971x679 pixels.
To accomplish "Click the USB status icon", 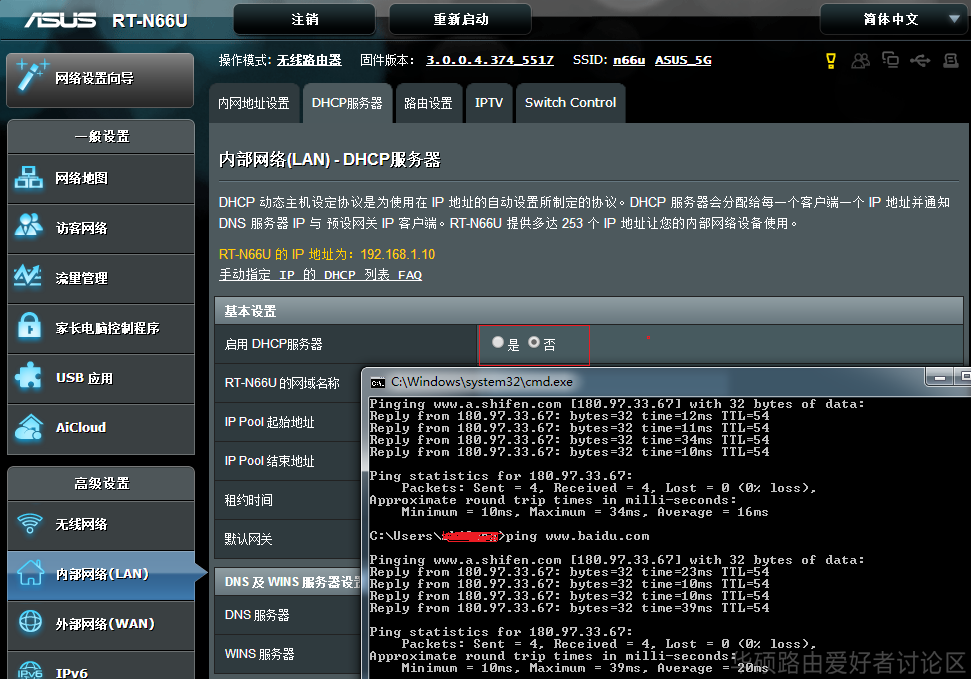I will click(920, 60).
